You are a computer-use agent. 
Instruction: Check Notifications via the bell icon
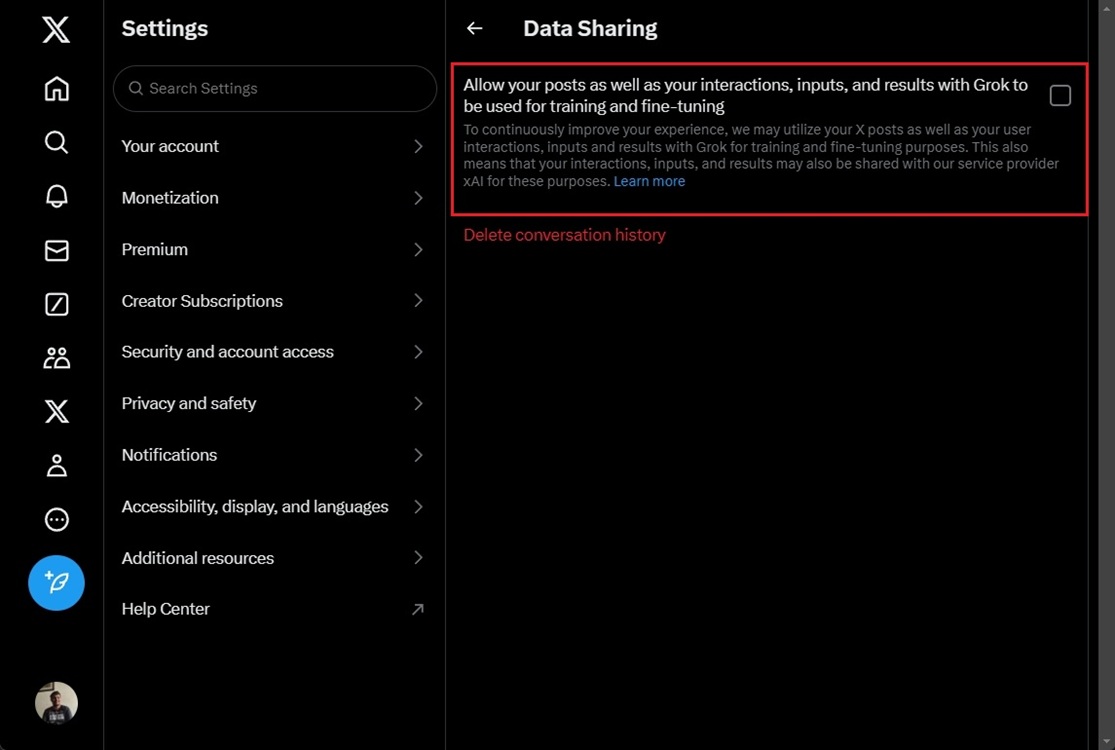[56, 196]
